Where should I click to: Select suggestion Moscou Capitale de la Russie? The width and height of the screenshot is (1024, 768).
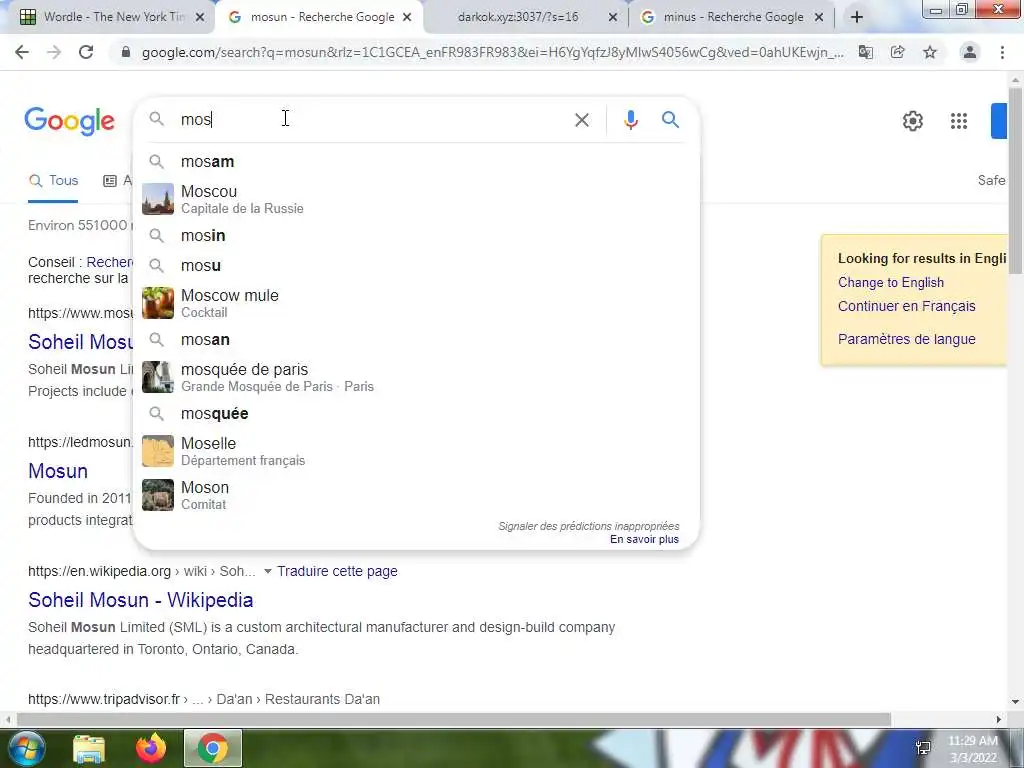pyautogui.click(x=416, y=199)
